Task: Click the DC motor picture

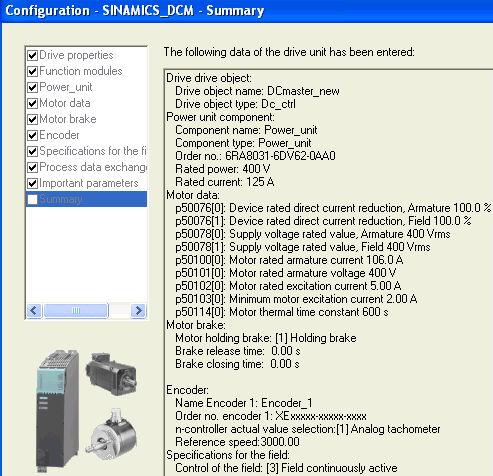Action: 111,374
